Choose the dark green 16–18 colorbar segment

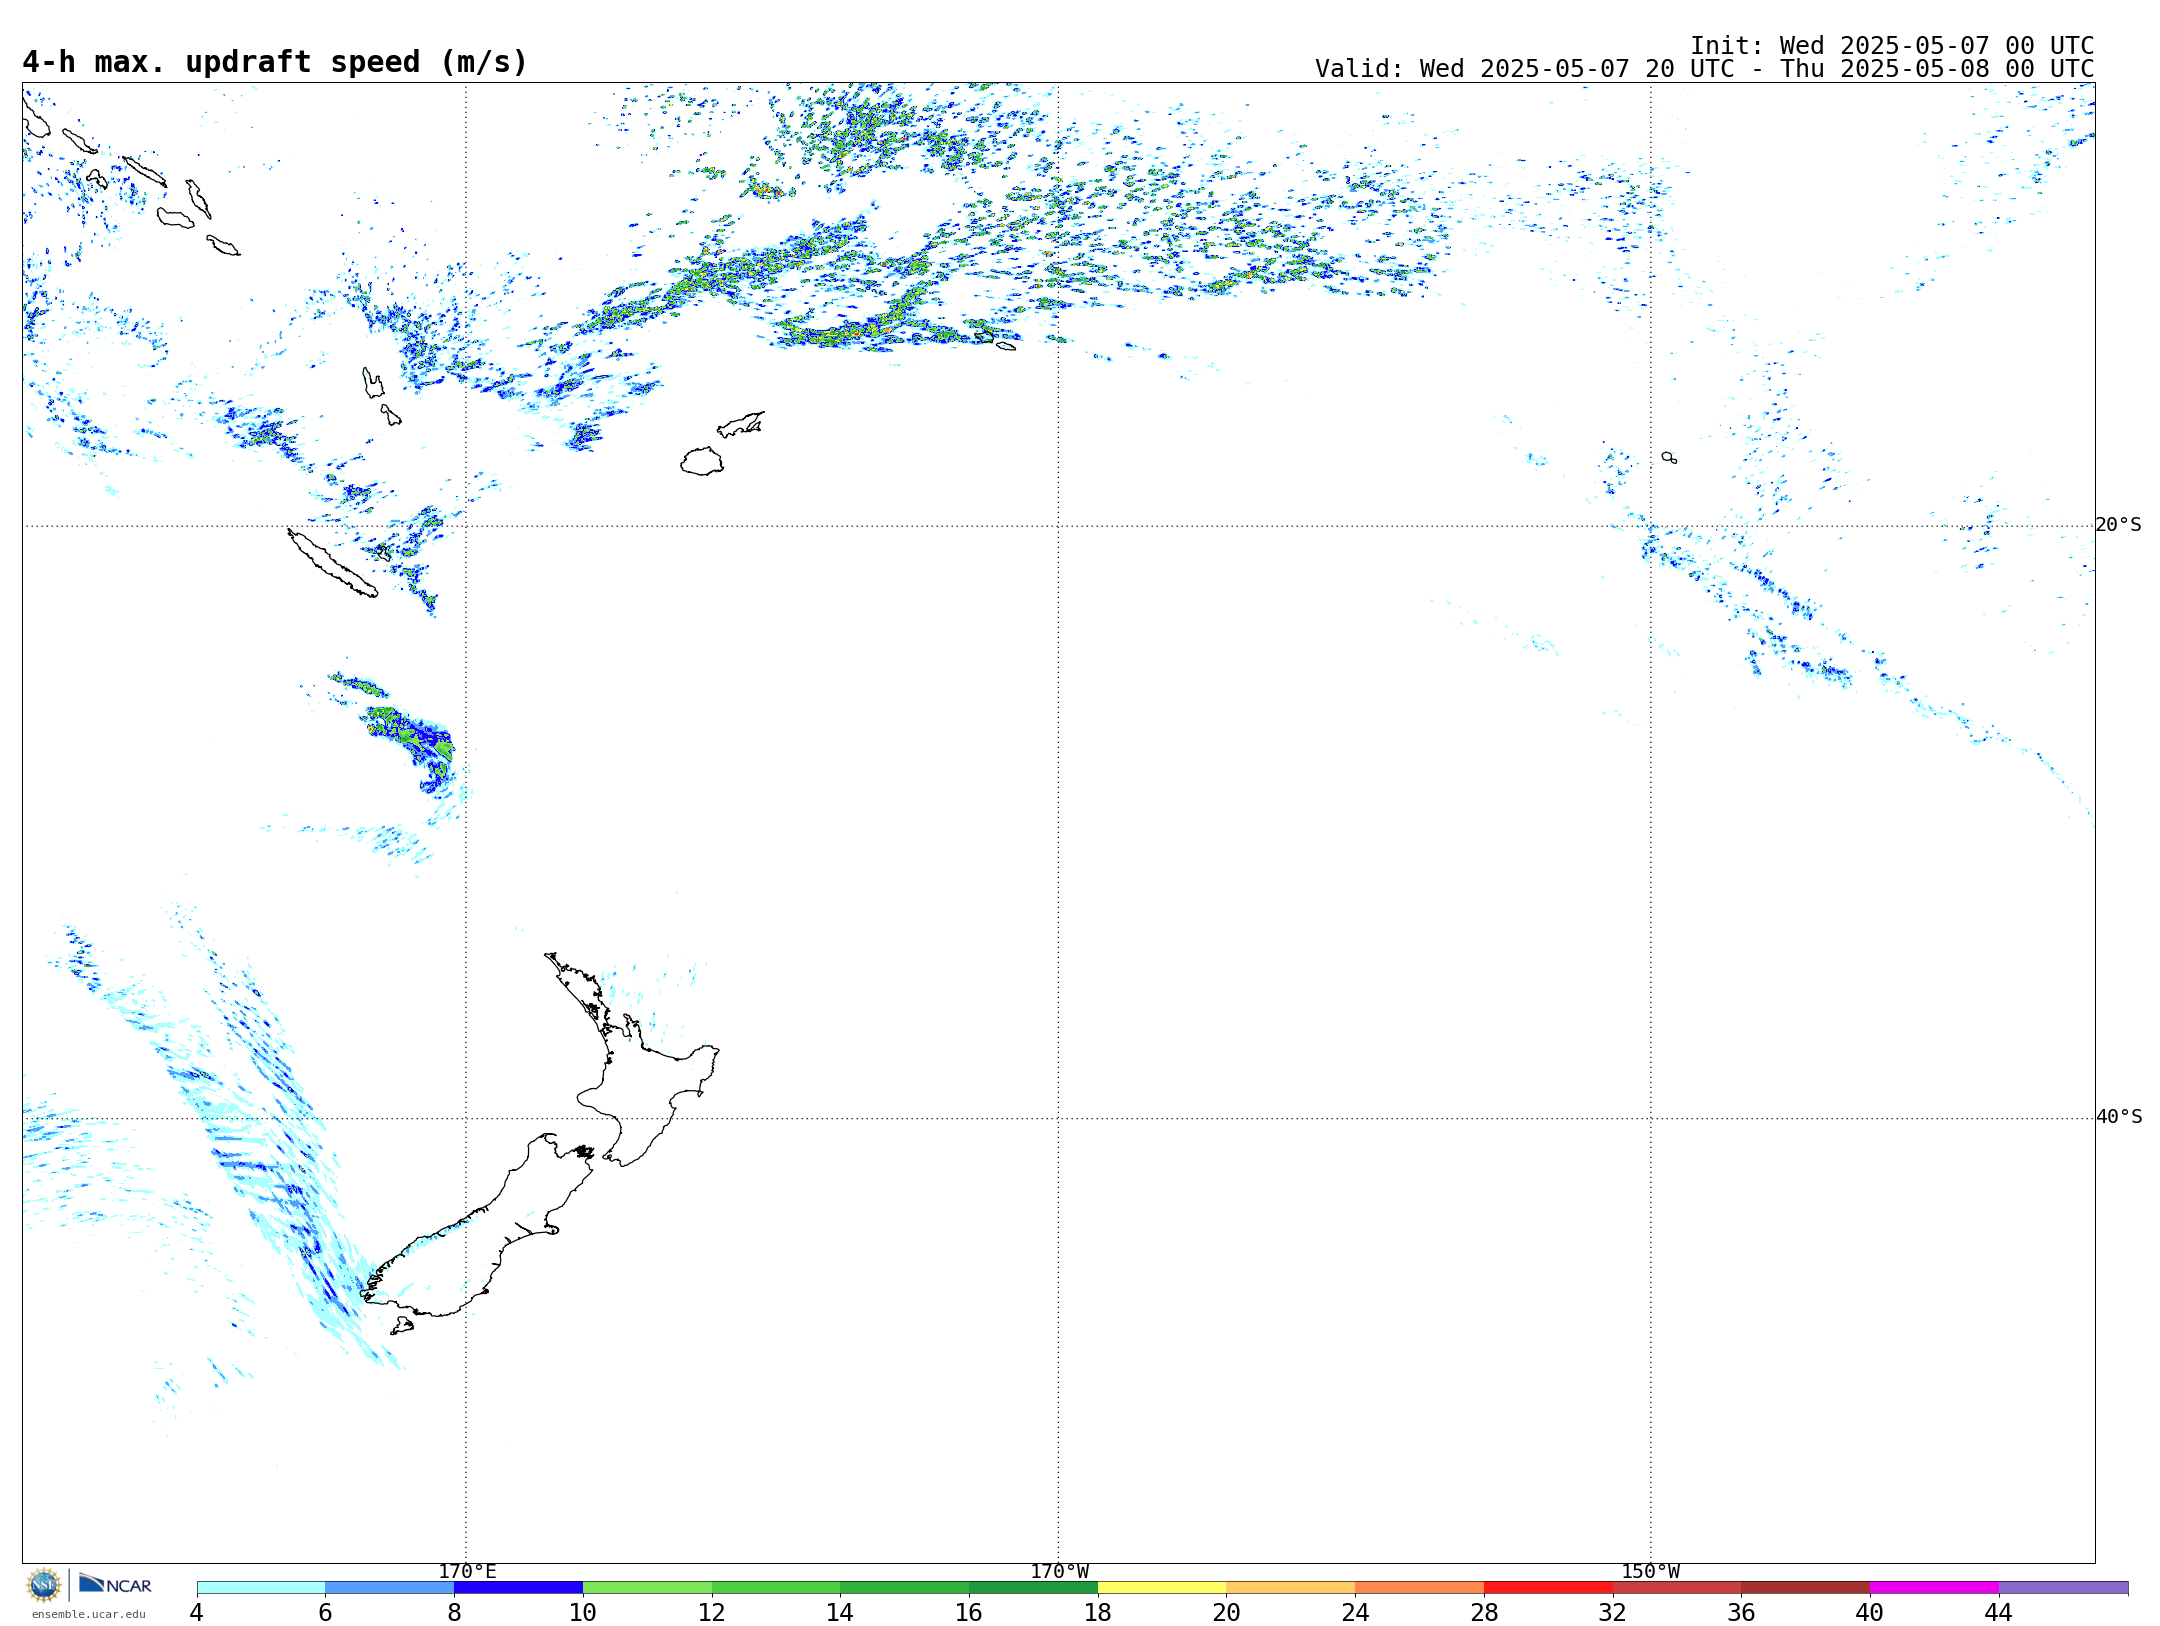1034,1588
